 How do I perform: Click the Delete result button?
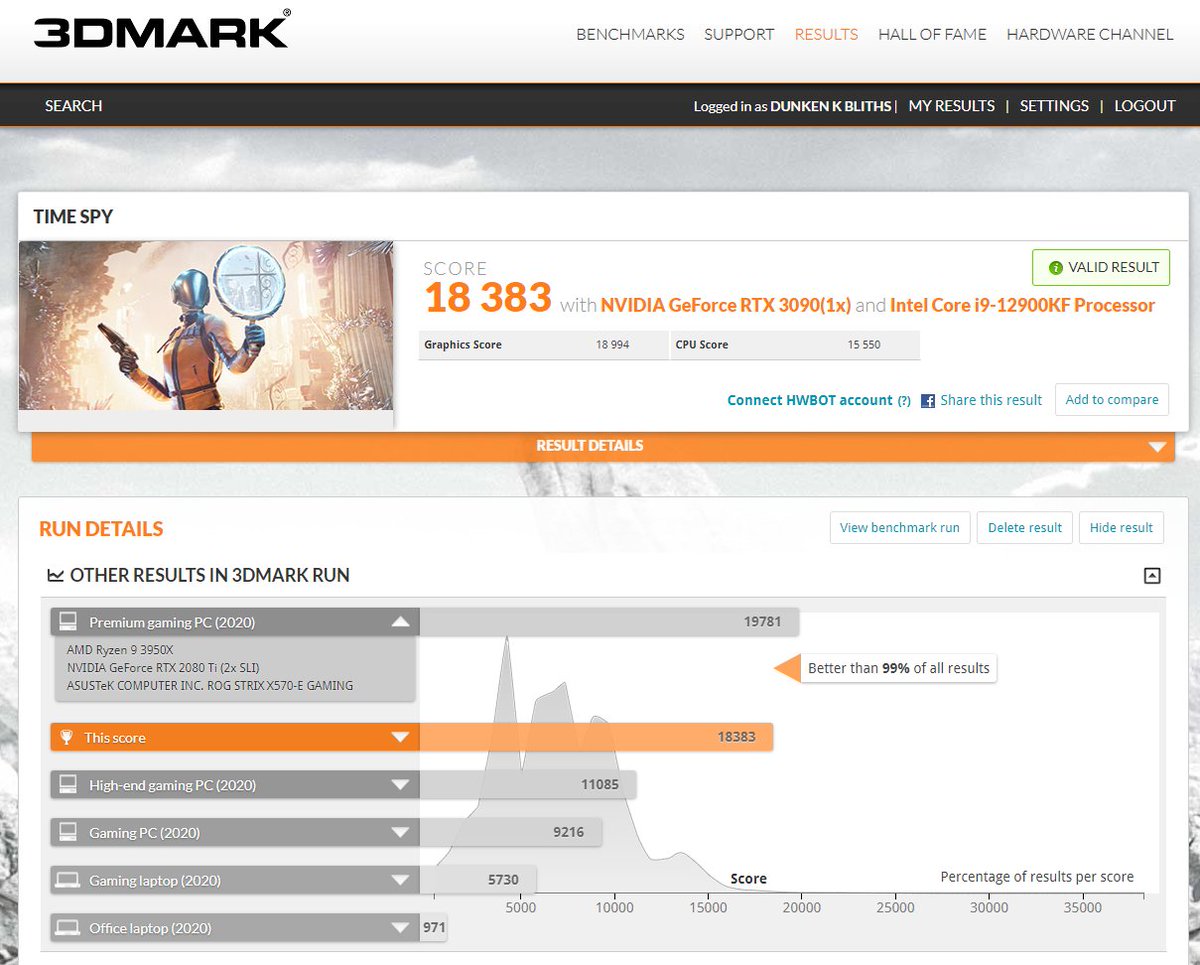point(1024,527)
